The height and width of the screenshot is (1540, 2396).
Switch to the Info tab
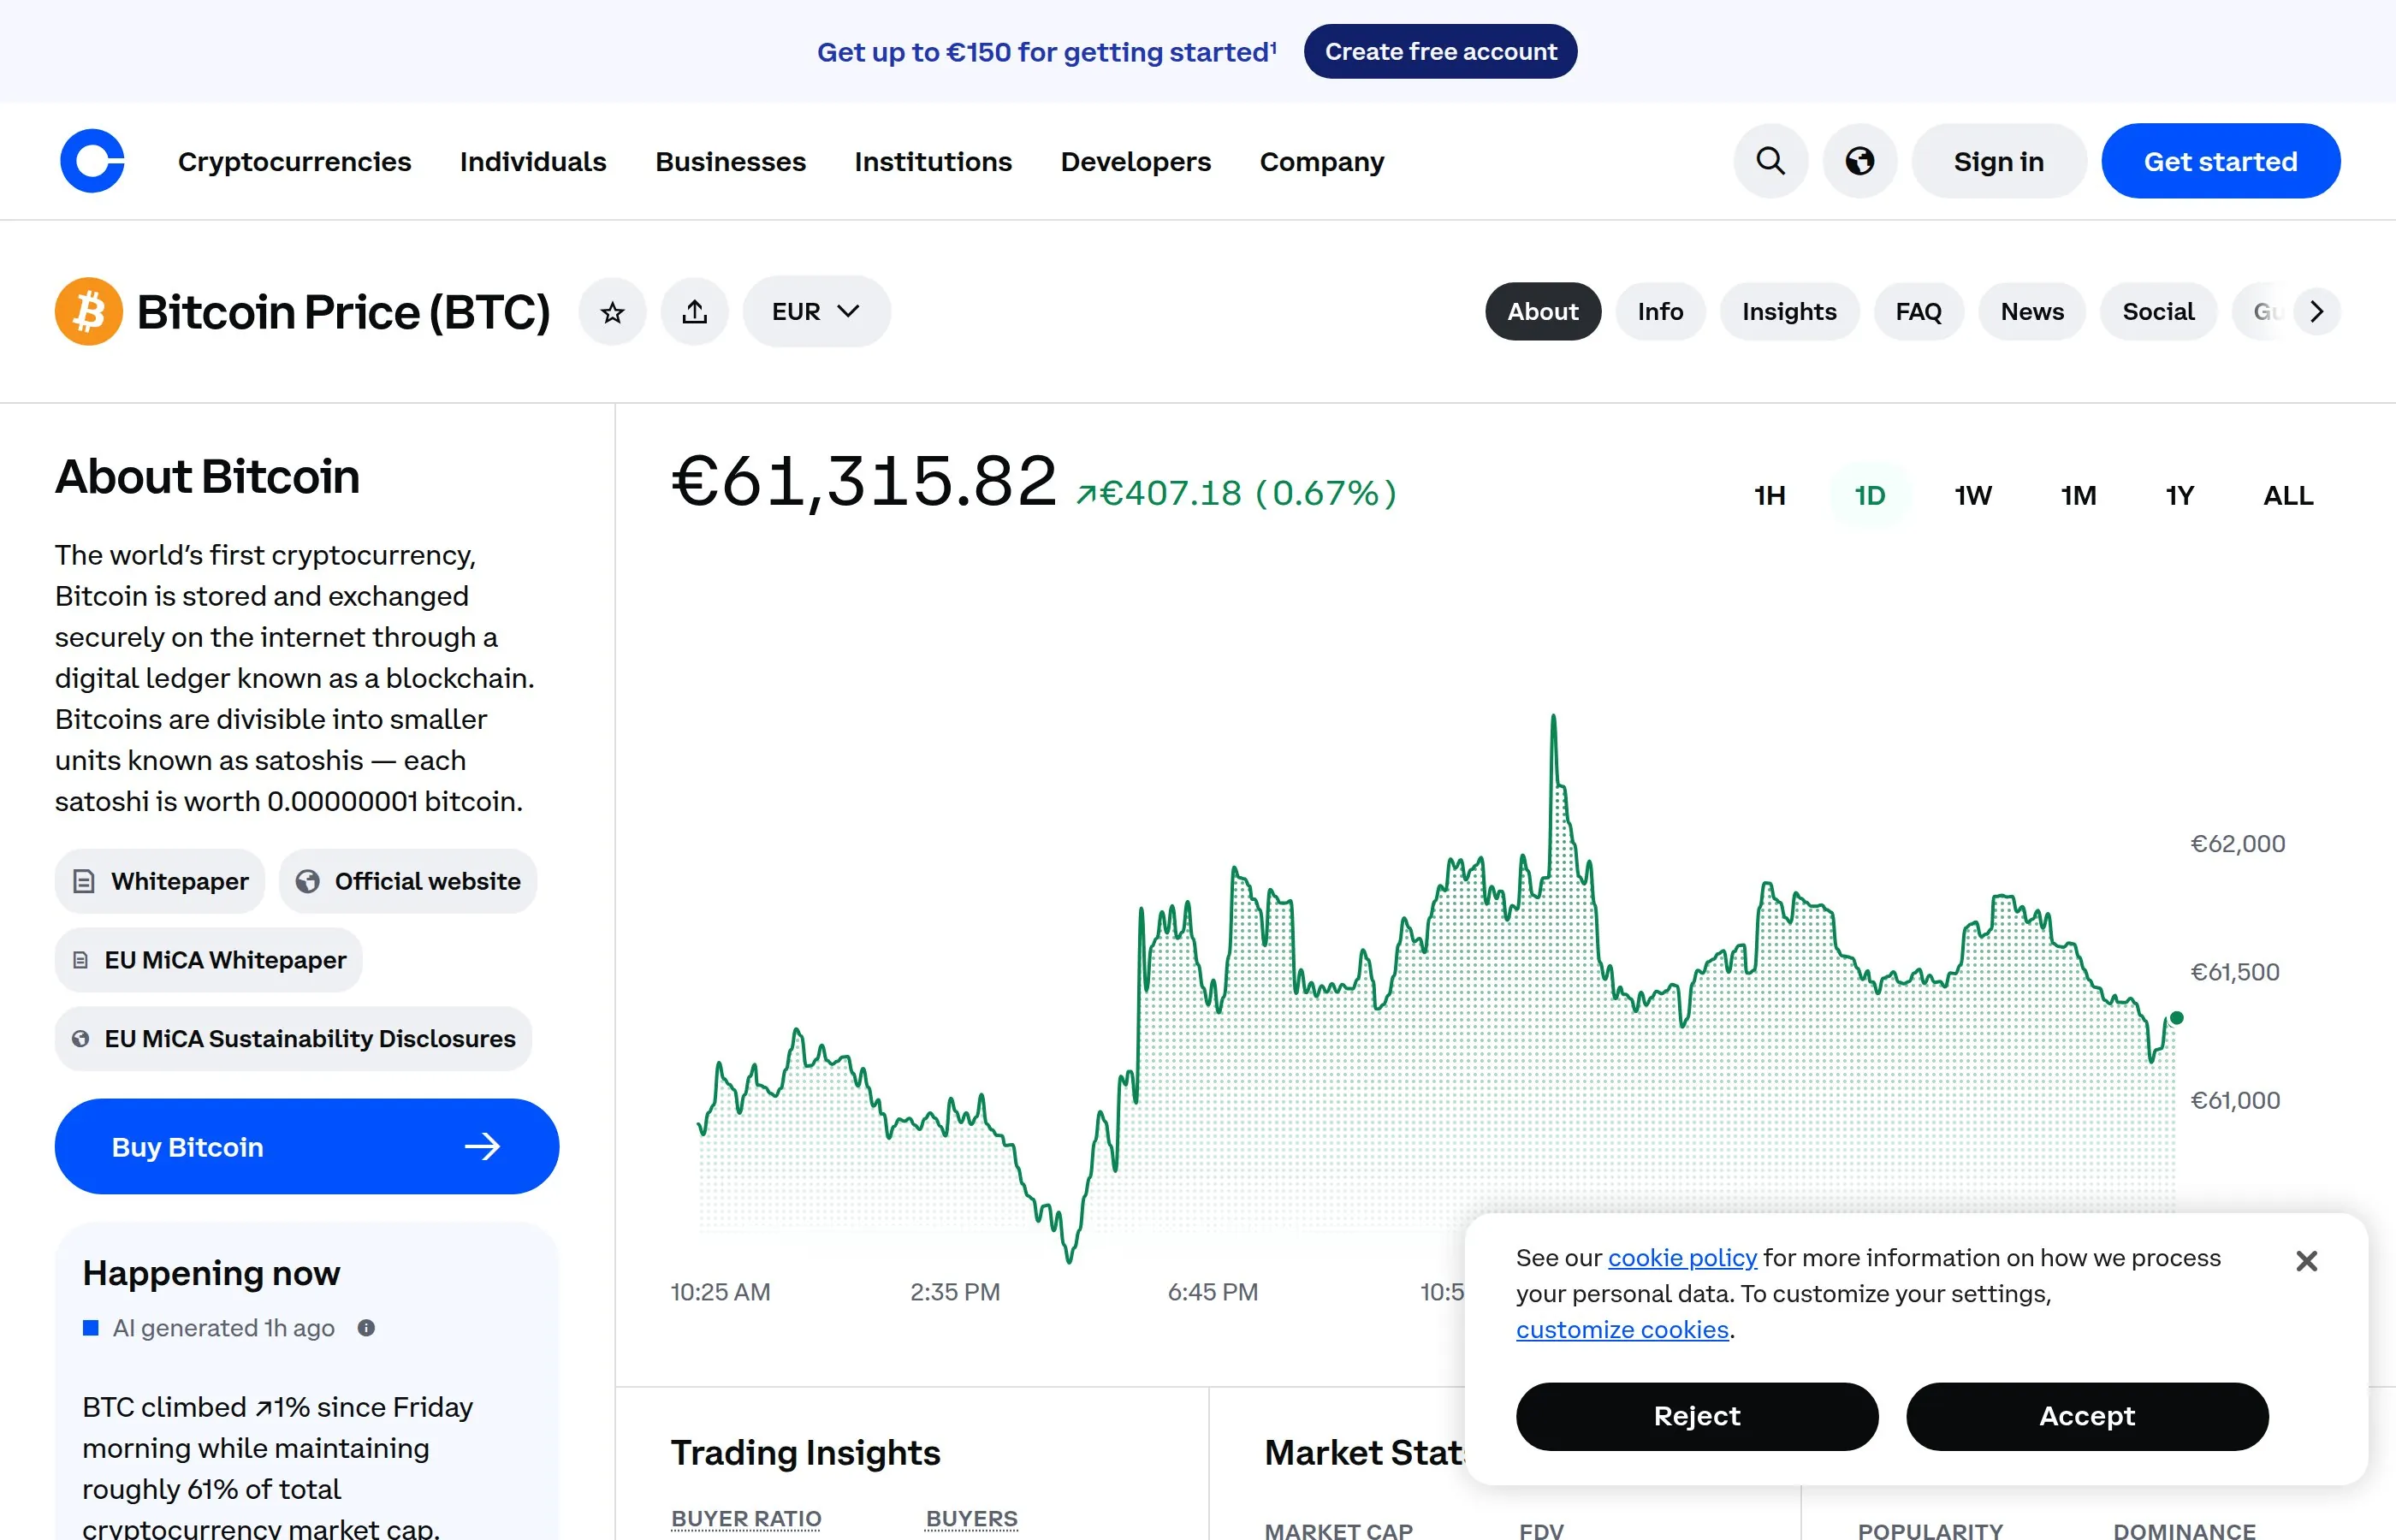1660,311
